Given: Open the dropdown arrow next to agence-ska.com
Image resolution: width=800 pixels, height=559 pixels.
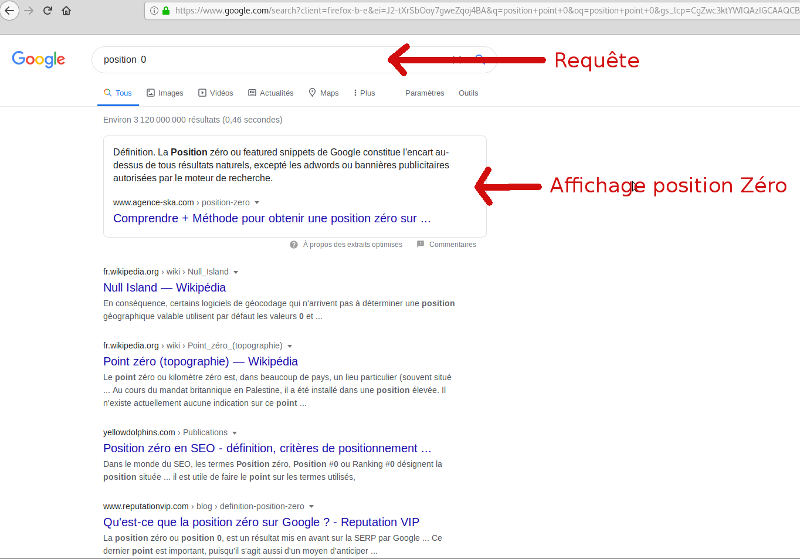Looking at the screenshot, I should point(257,202).
